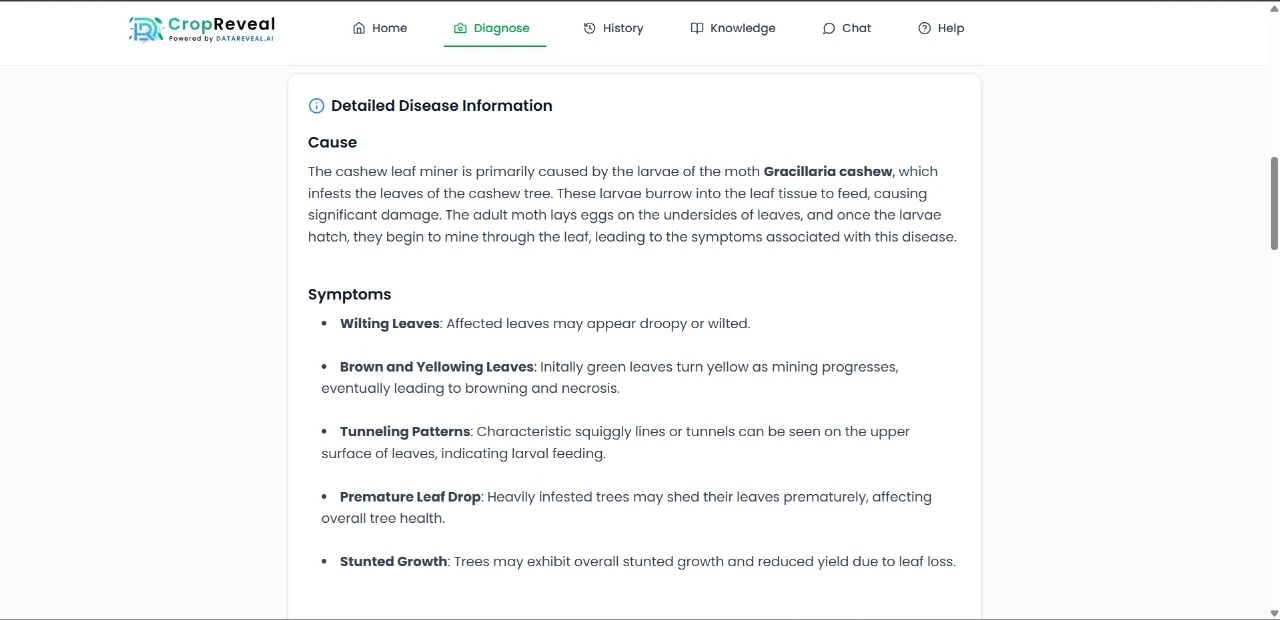Click the info icon beside Detailed Disease Information

point(316,106)
